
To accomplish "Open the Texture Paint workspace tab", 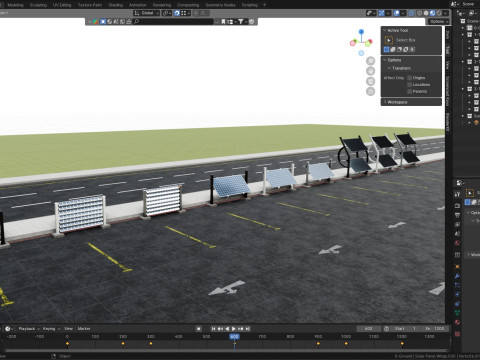I will coord(90,5).
